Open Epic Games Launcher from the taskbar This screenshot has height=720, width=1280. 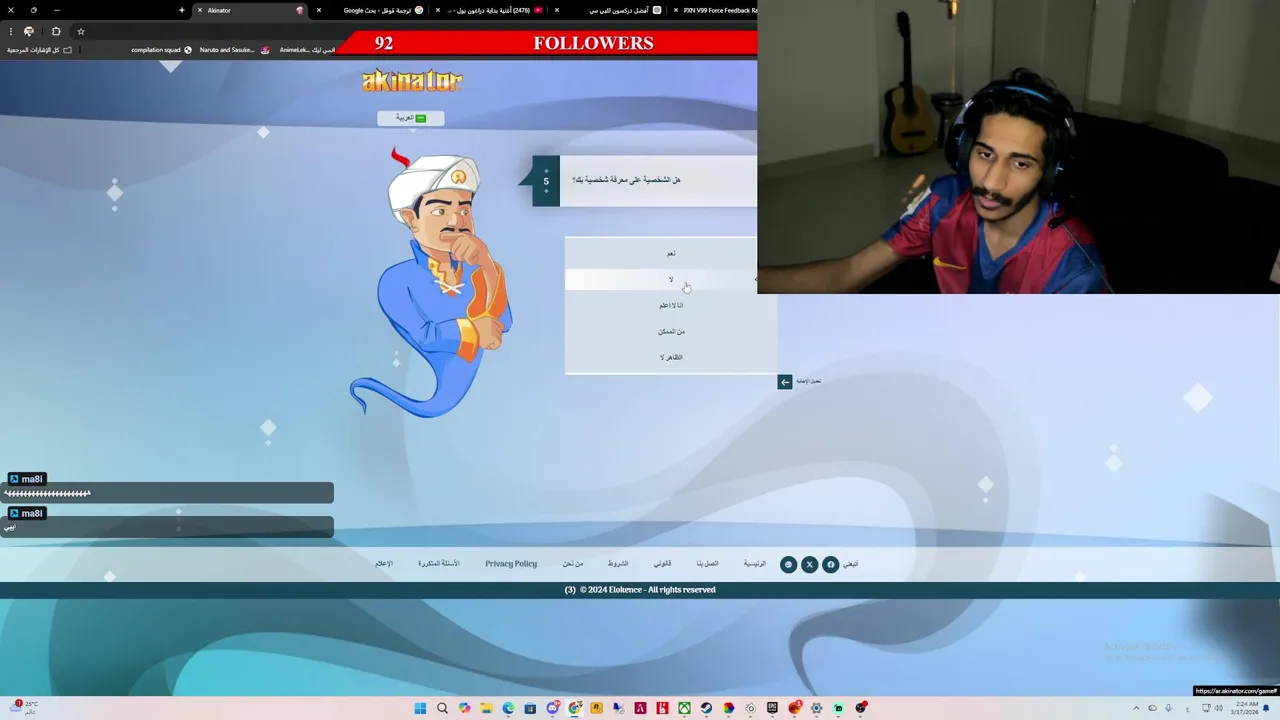772,708
